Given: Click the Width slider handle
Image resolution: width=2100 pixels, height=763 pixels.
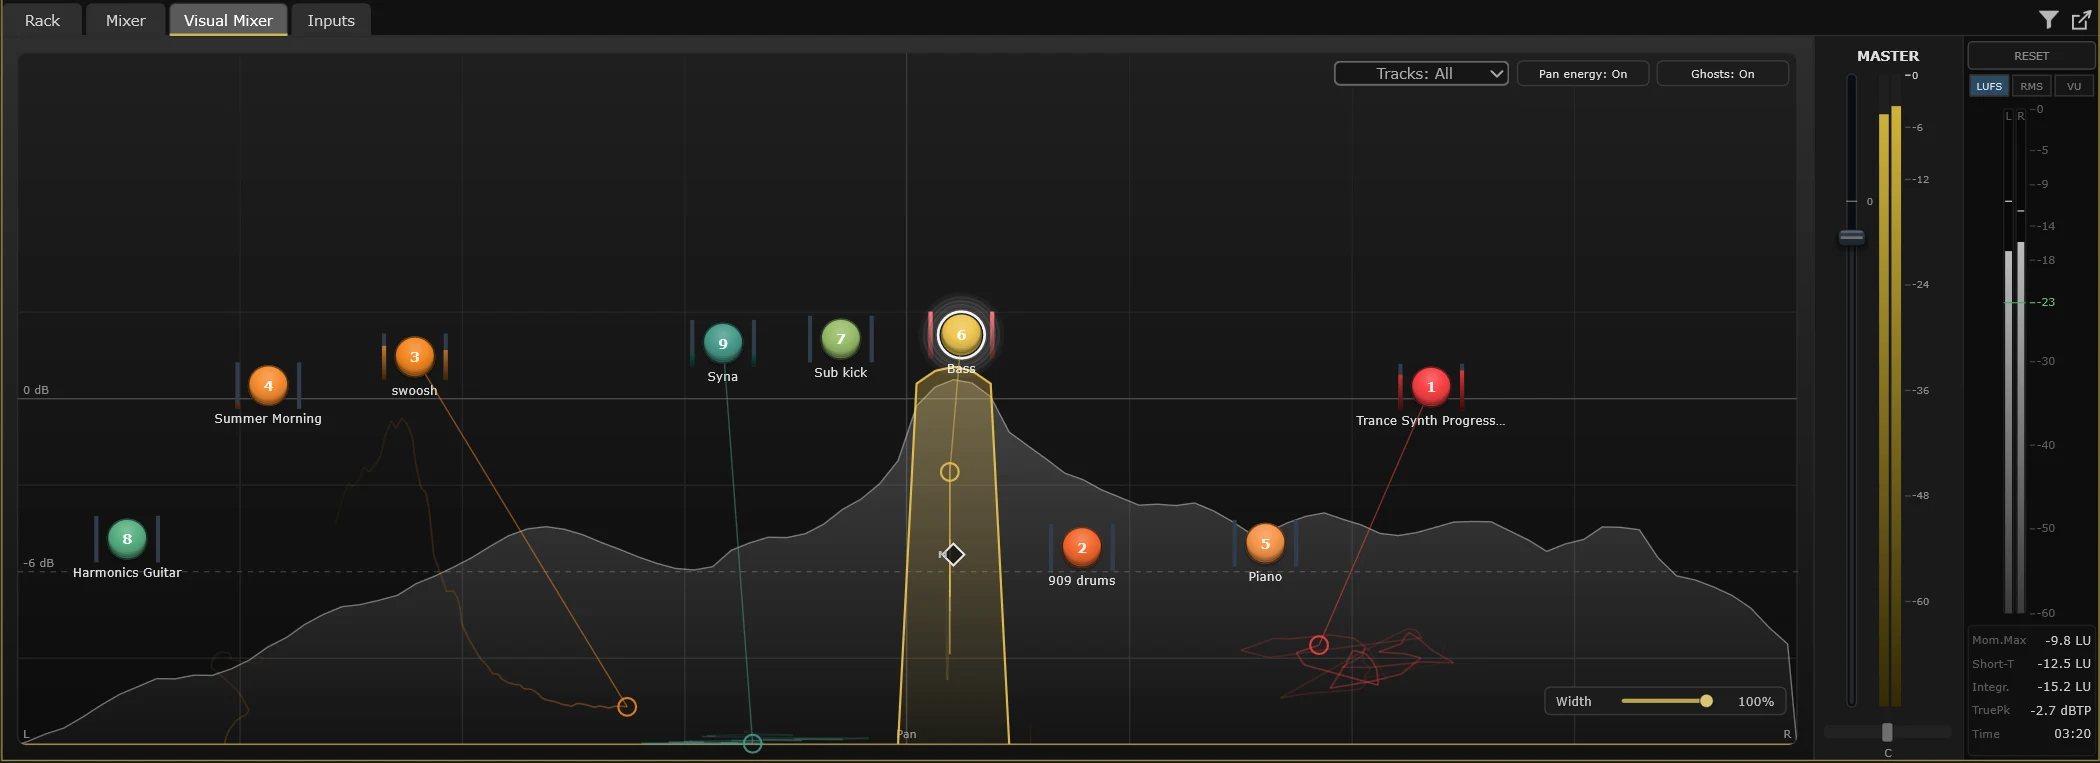Looking at the screenshot, I should tap(1706, 701).
